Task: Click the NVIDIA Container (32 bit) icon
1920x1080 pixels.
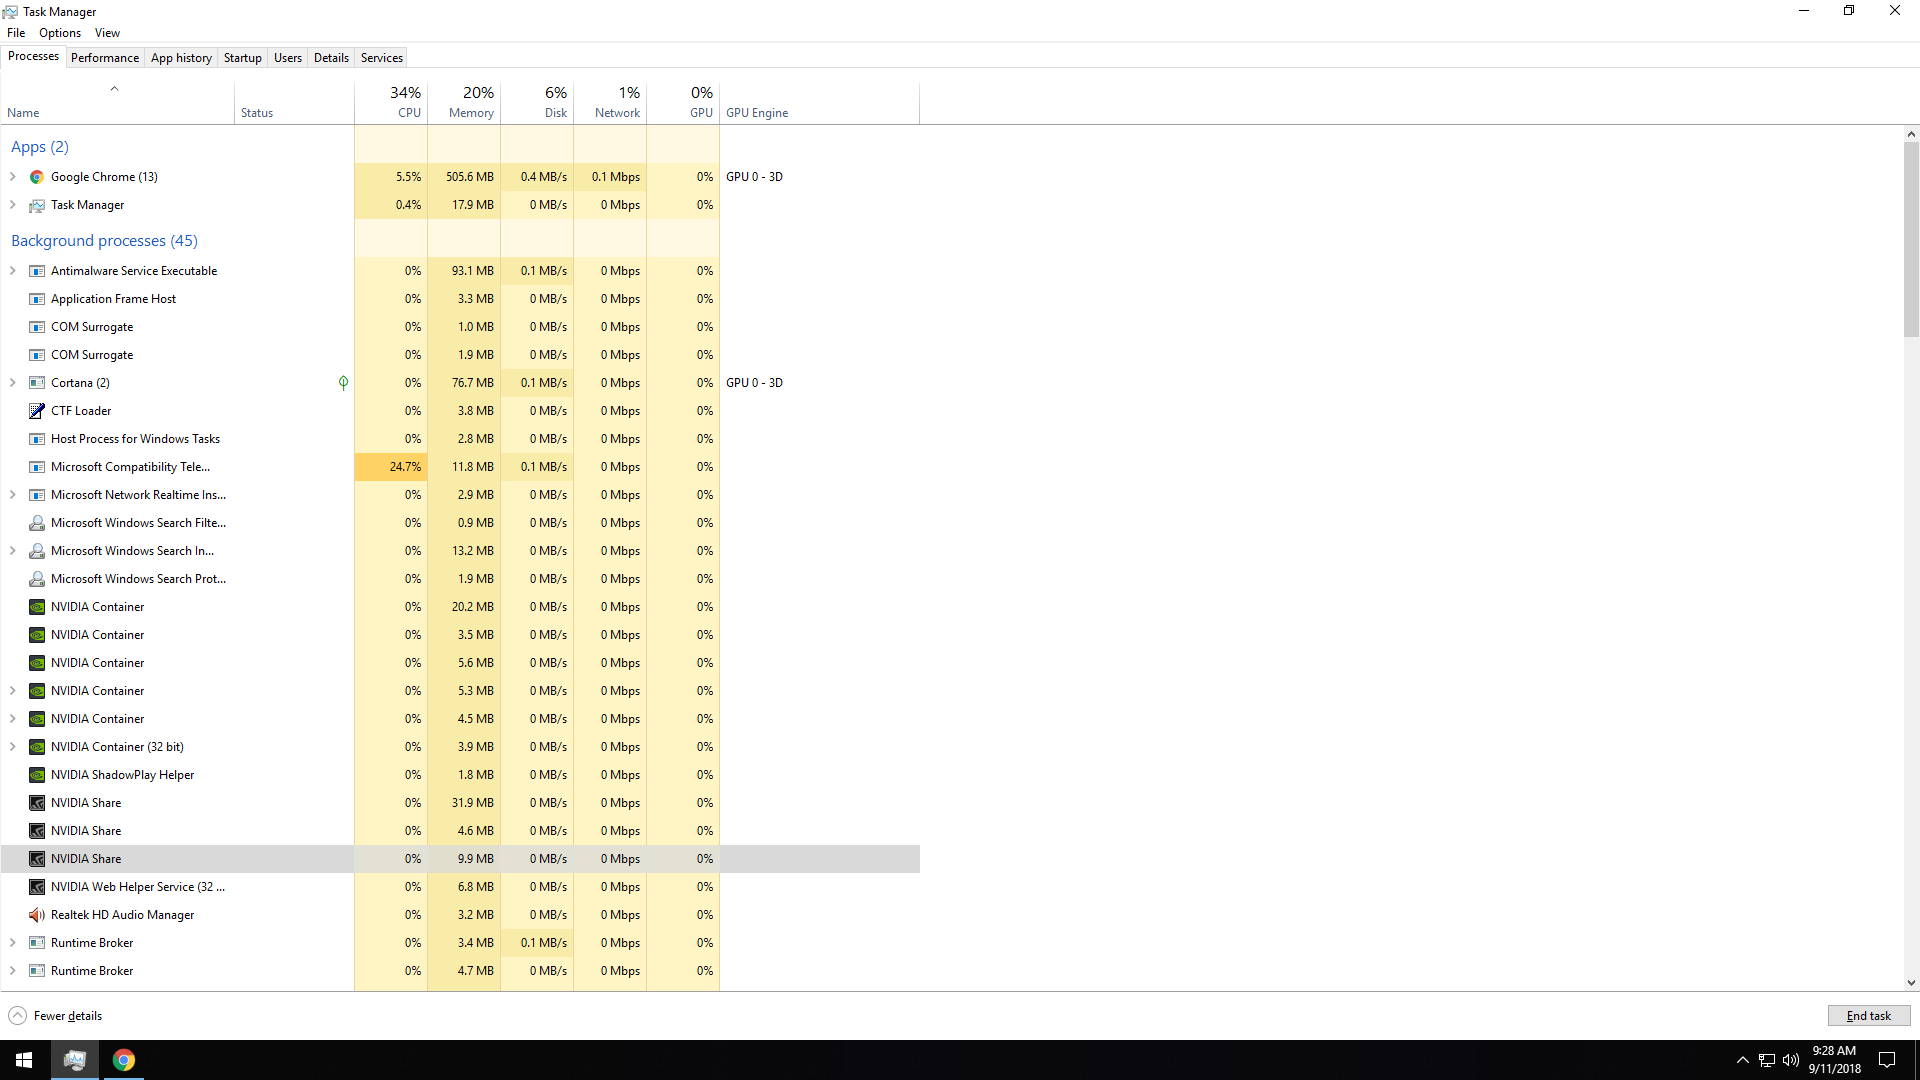Action: click(x=37, y=747)
